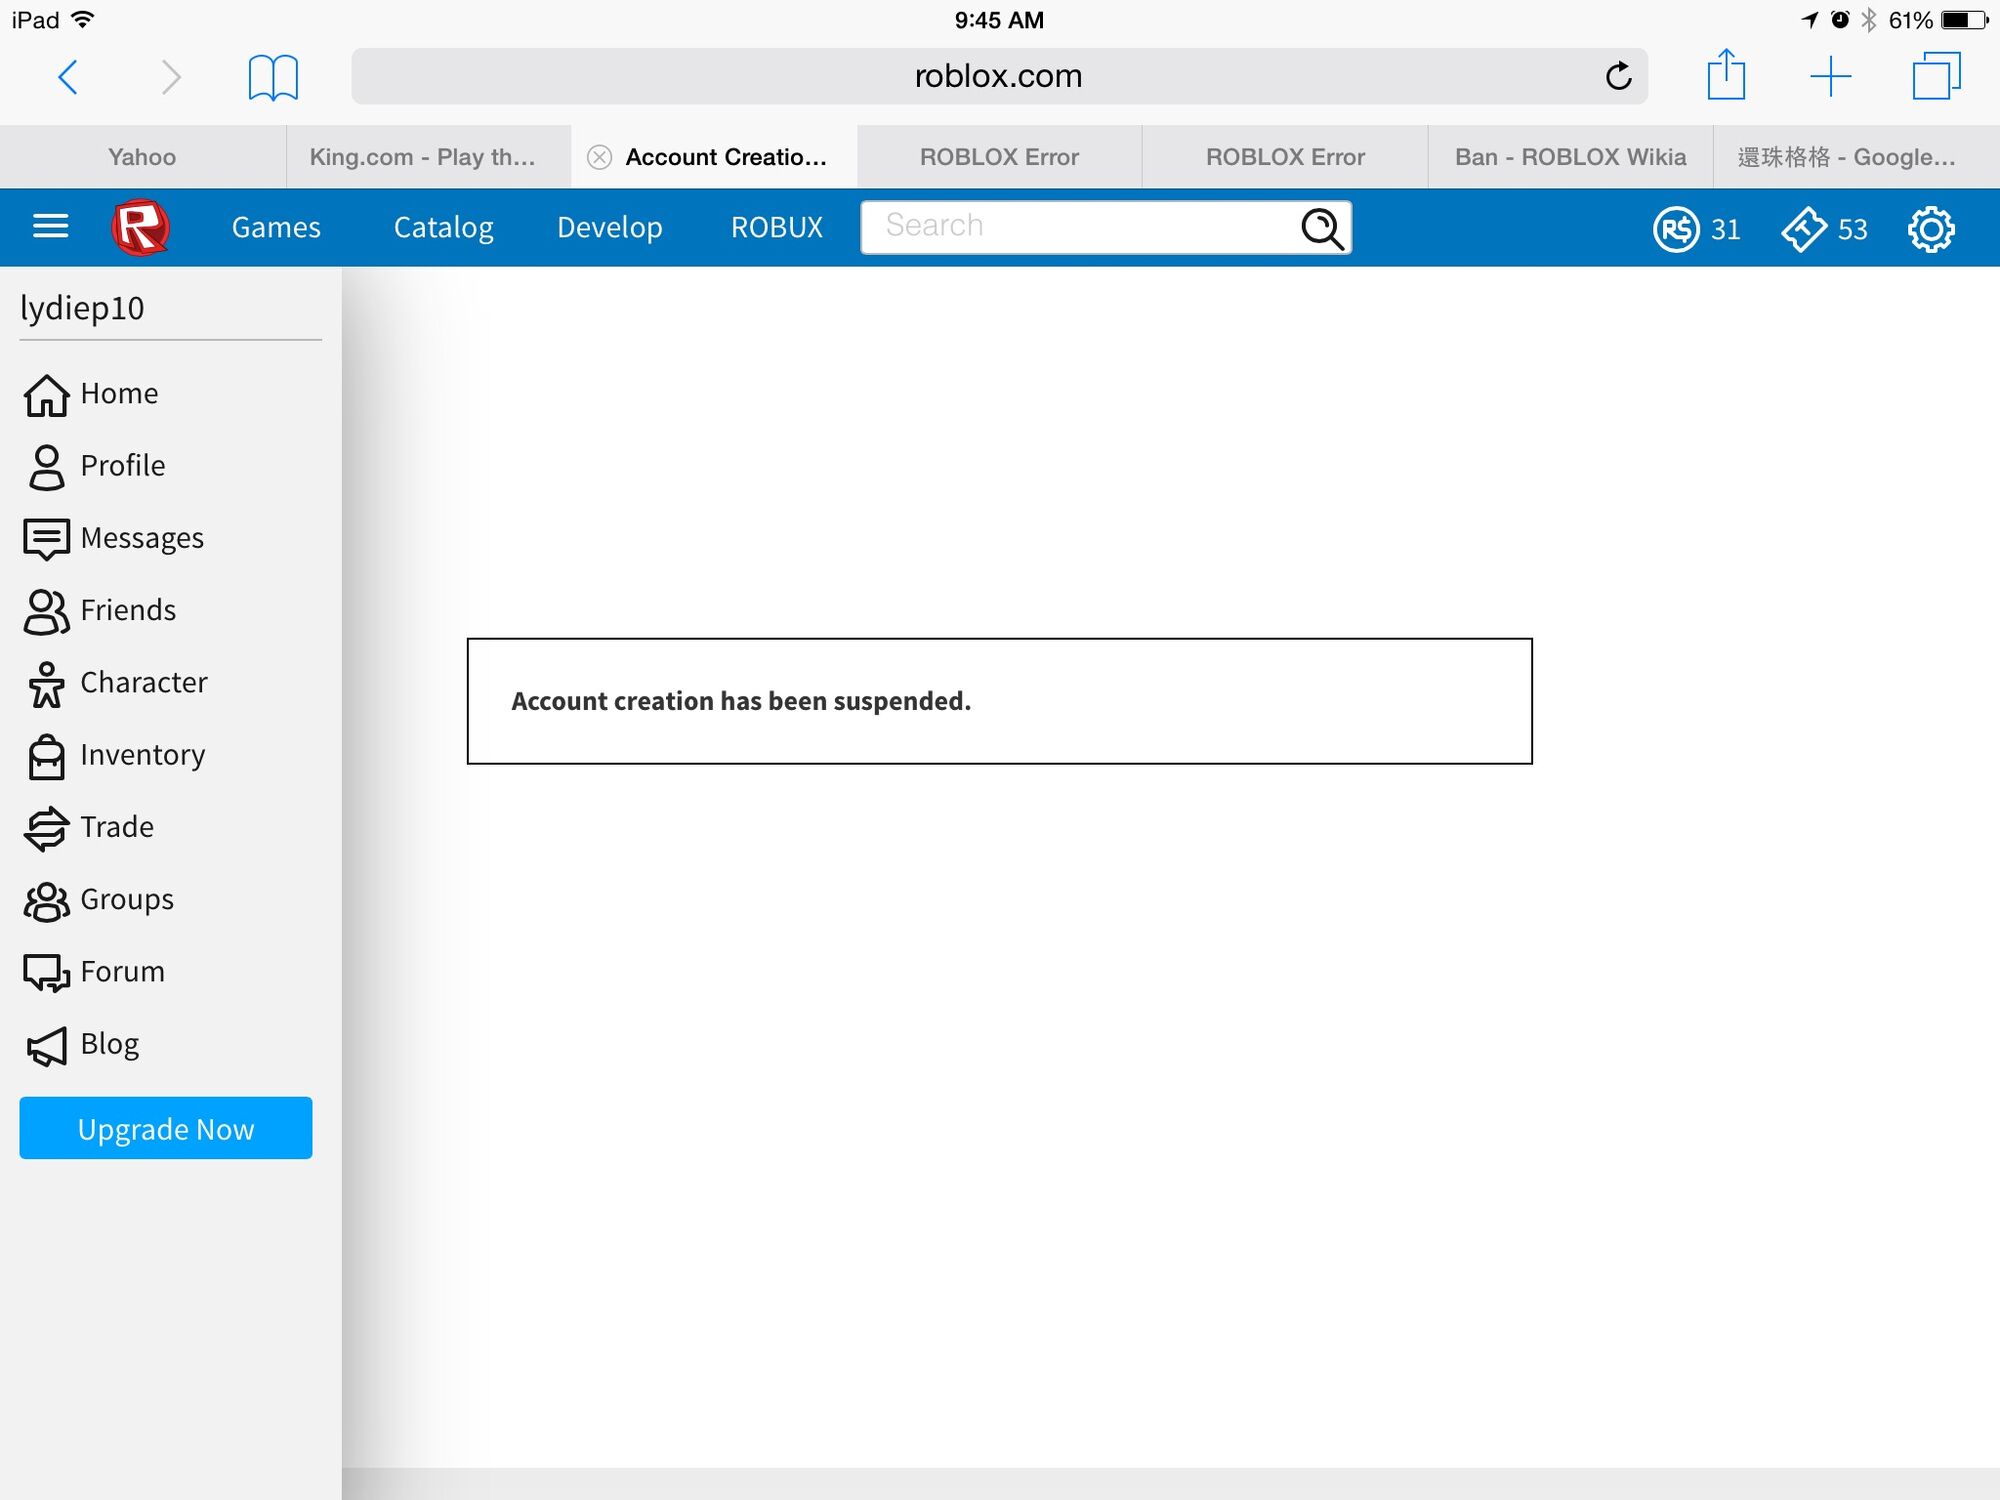Tap the Safari forward arrow
The width and height of the screenshot is (2000, 1500).
171,76
